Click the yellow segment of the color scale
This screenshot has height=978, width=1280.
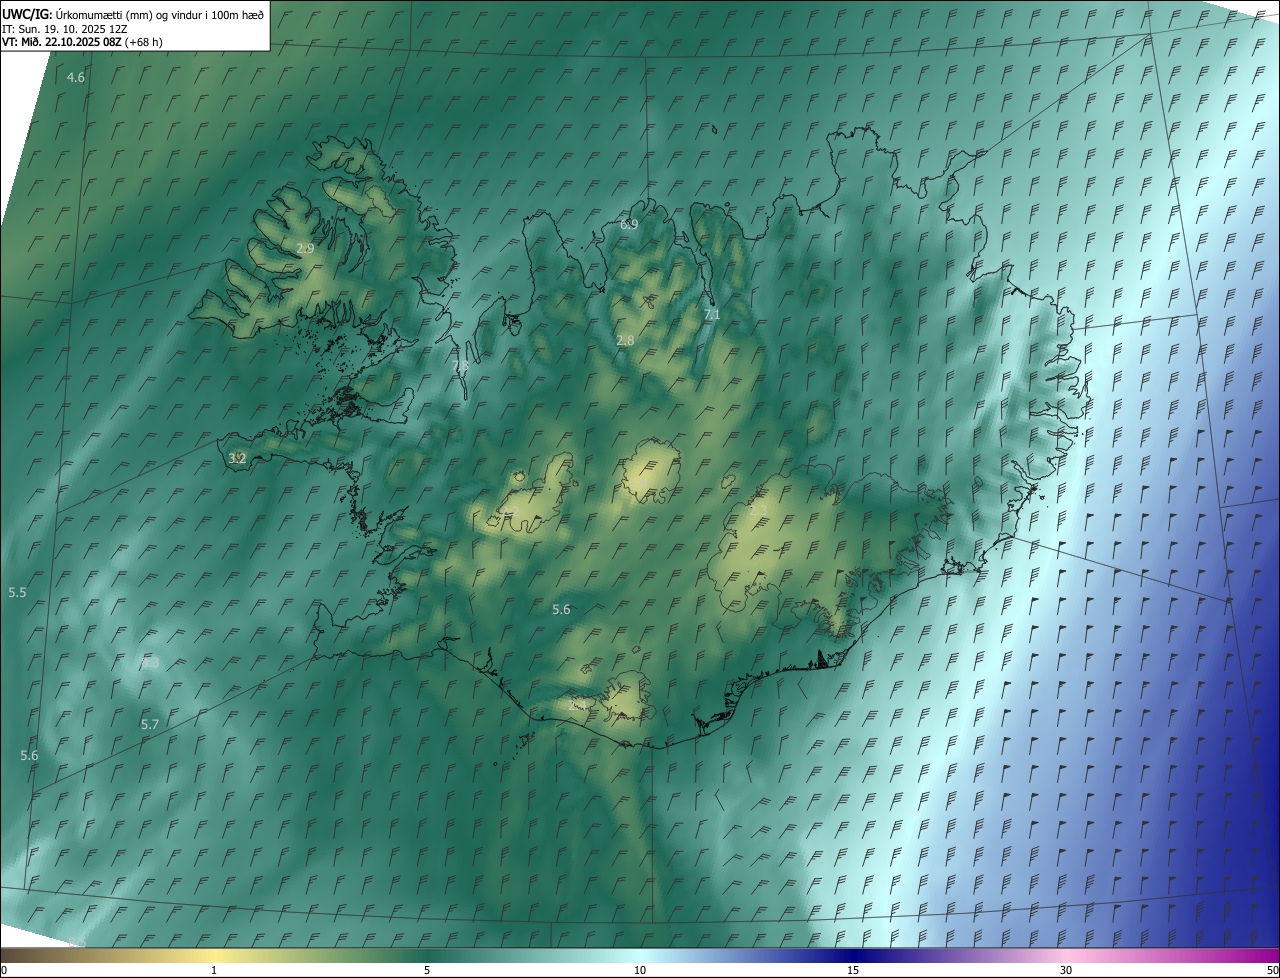click(x=215, y=955)
